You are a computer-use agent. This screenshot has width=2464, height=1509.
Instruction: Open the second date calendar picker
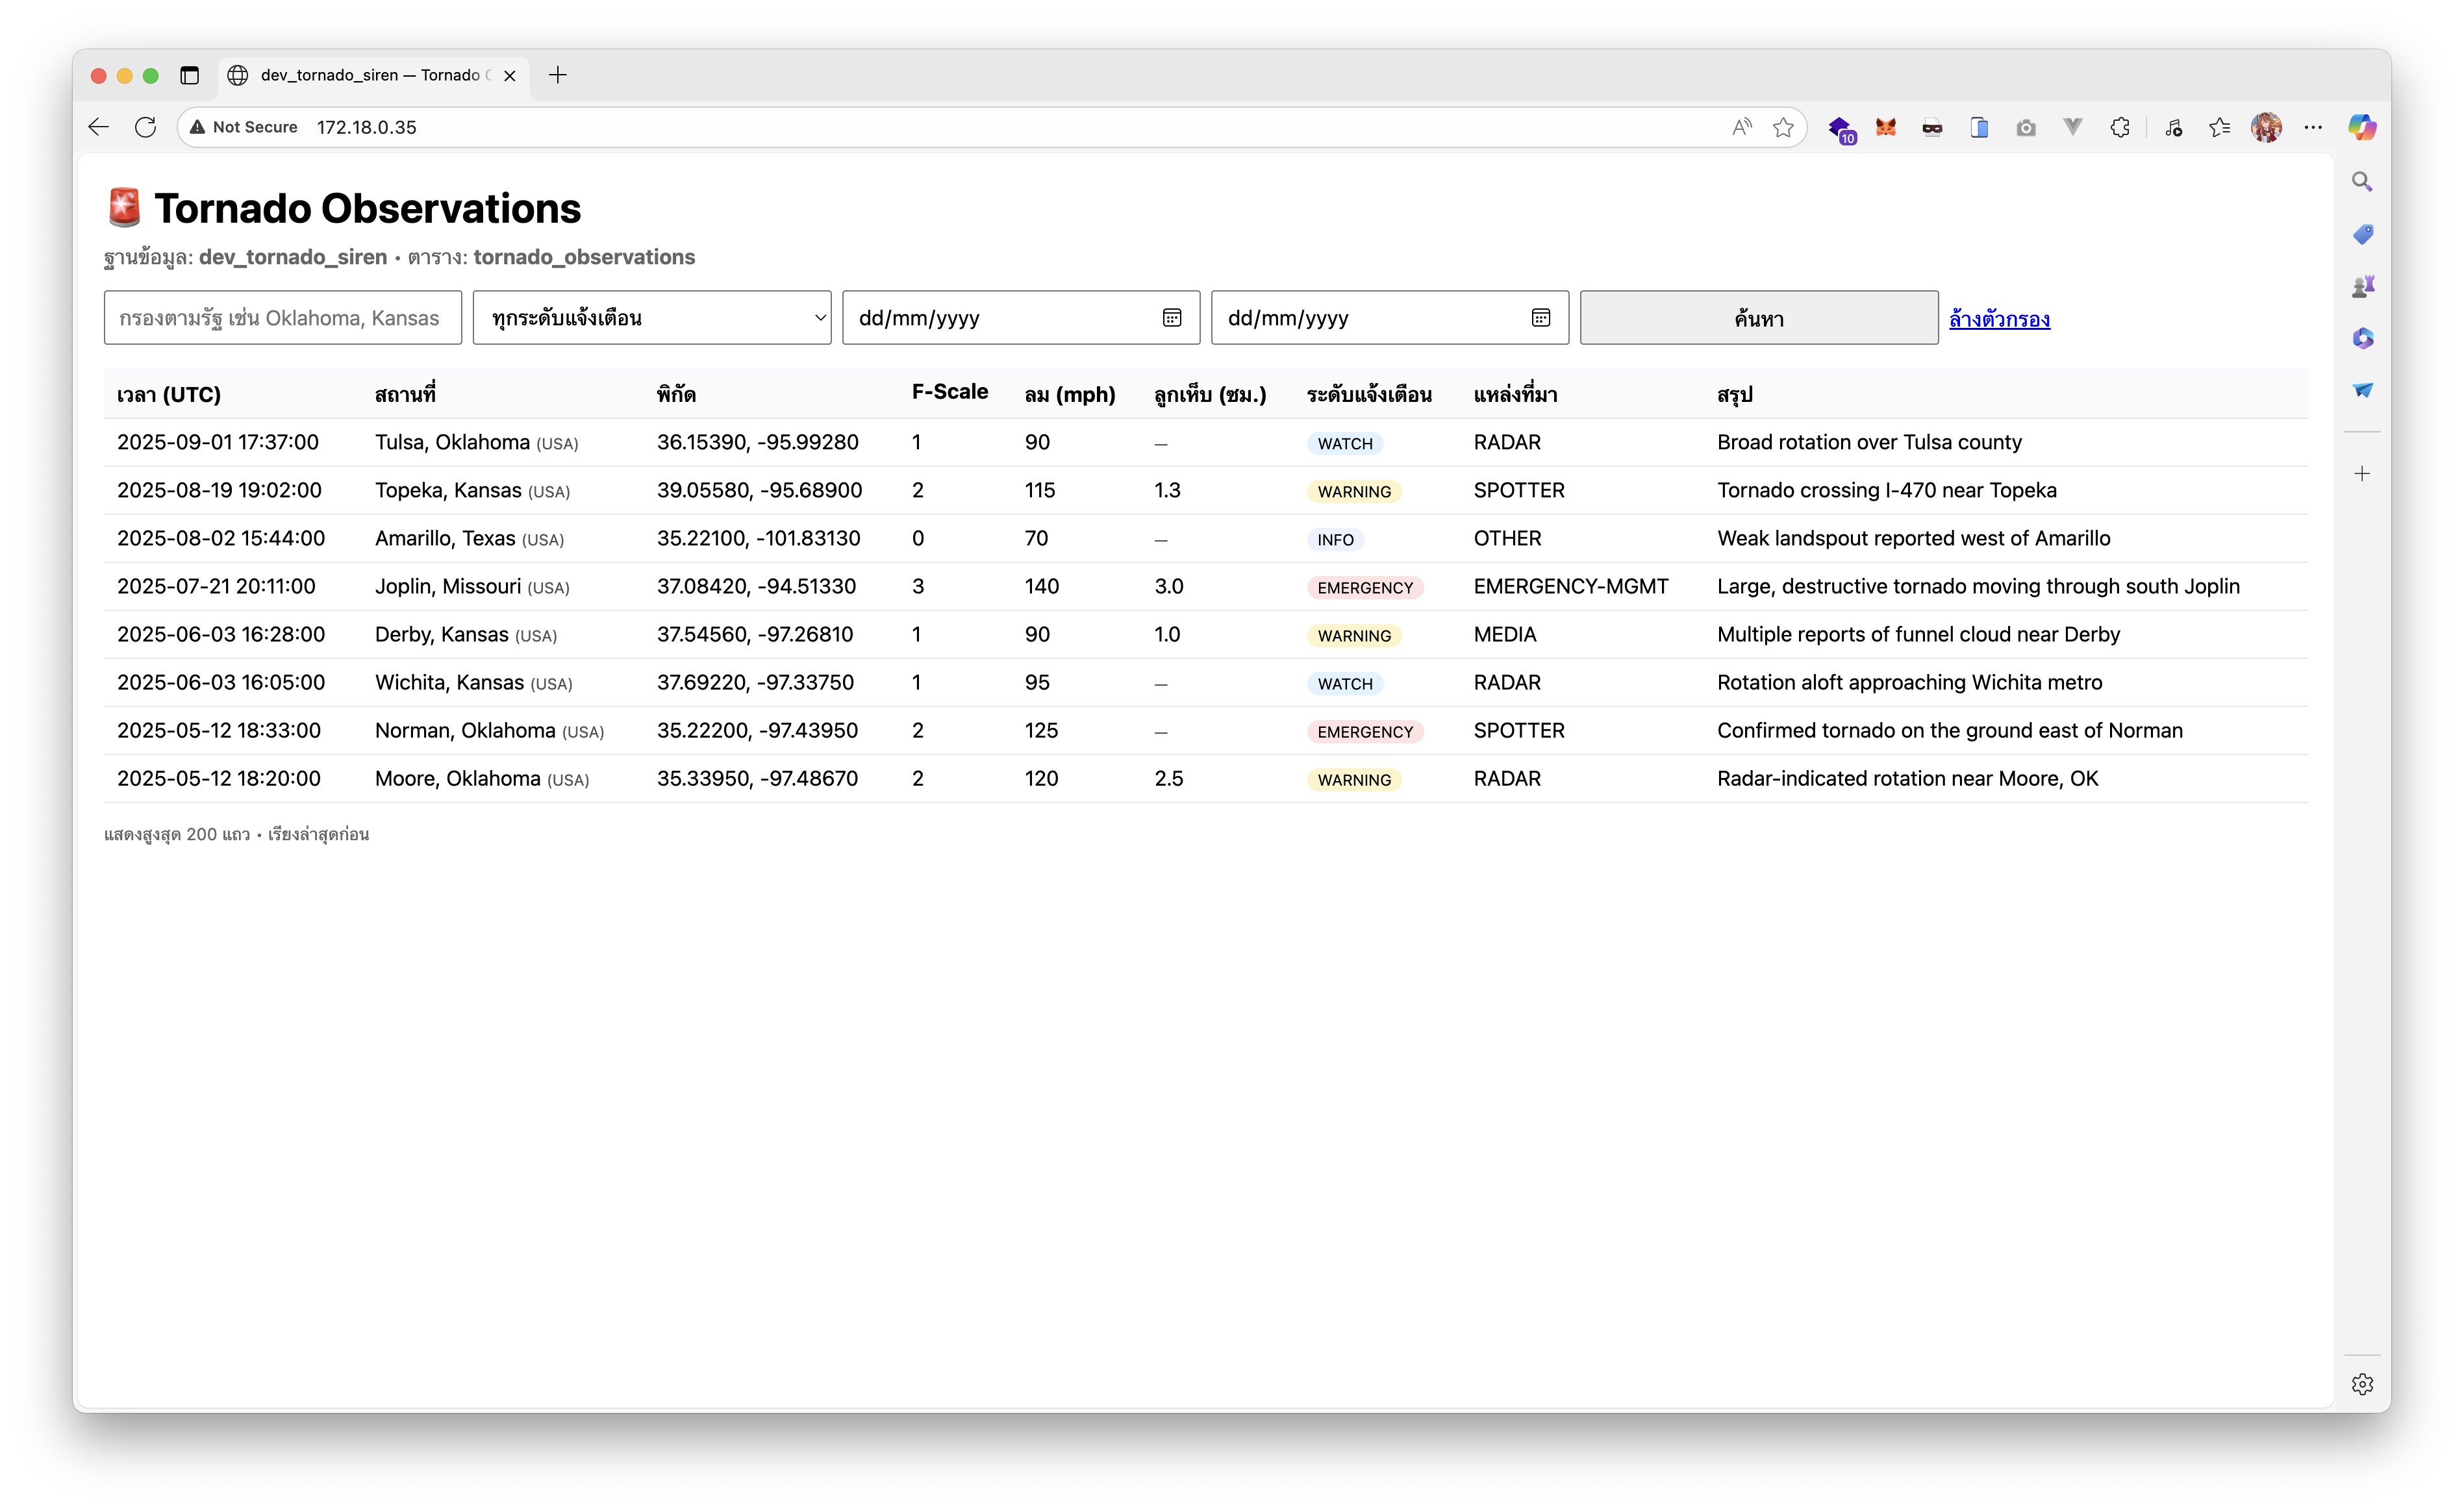pos(1540,318)
